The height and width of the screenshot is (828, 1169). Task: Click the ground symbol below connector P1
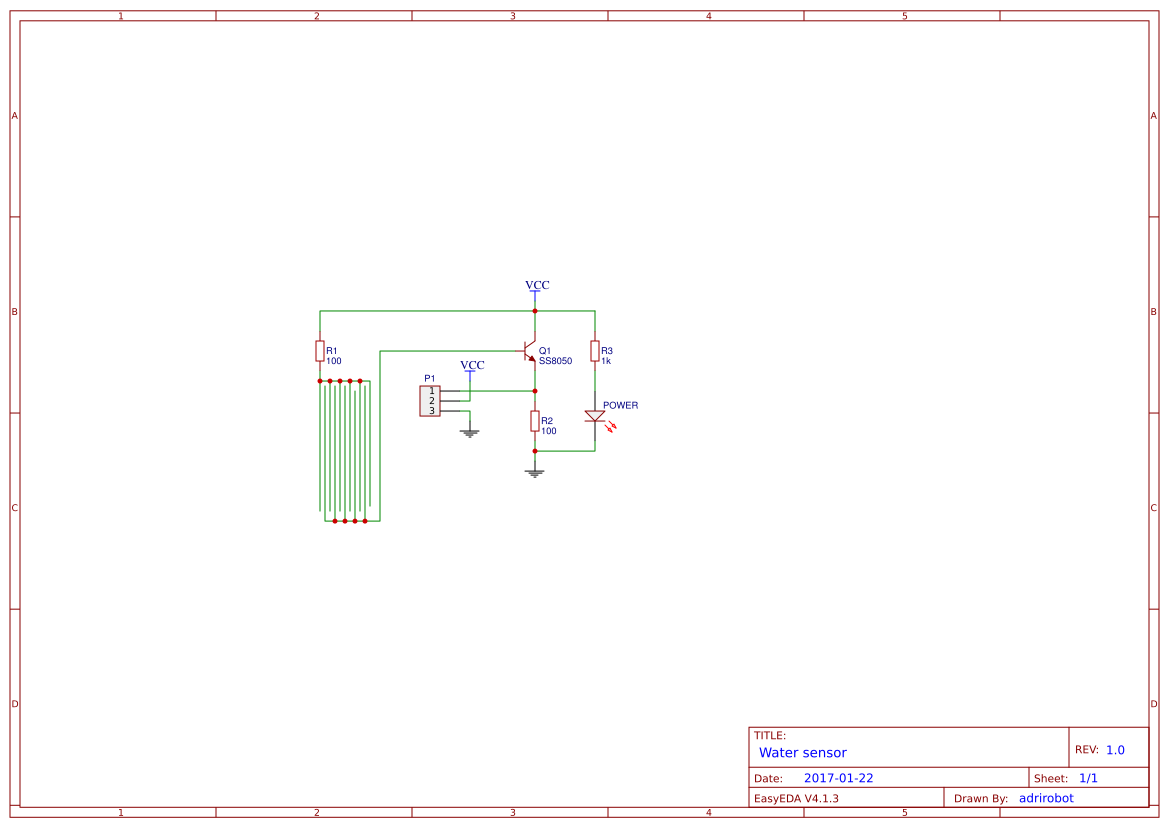tap(470, 431)
